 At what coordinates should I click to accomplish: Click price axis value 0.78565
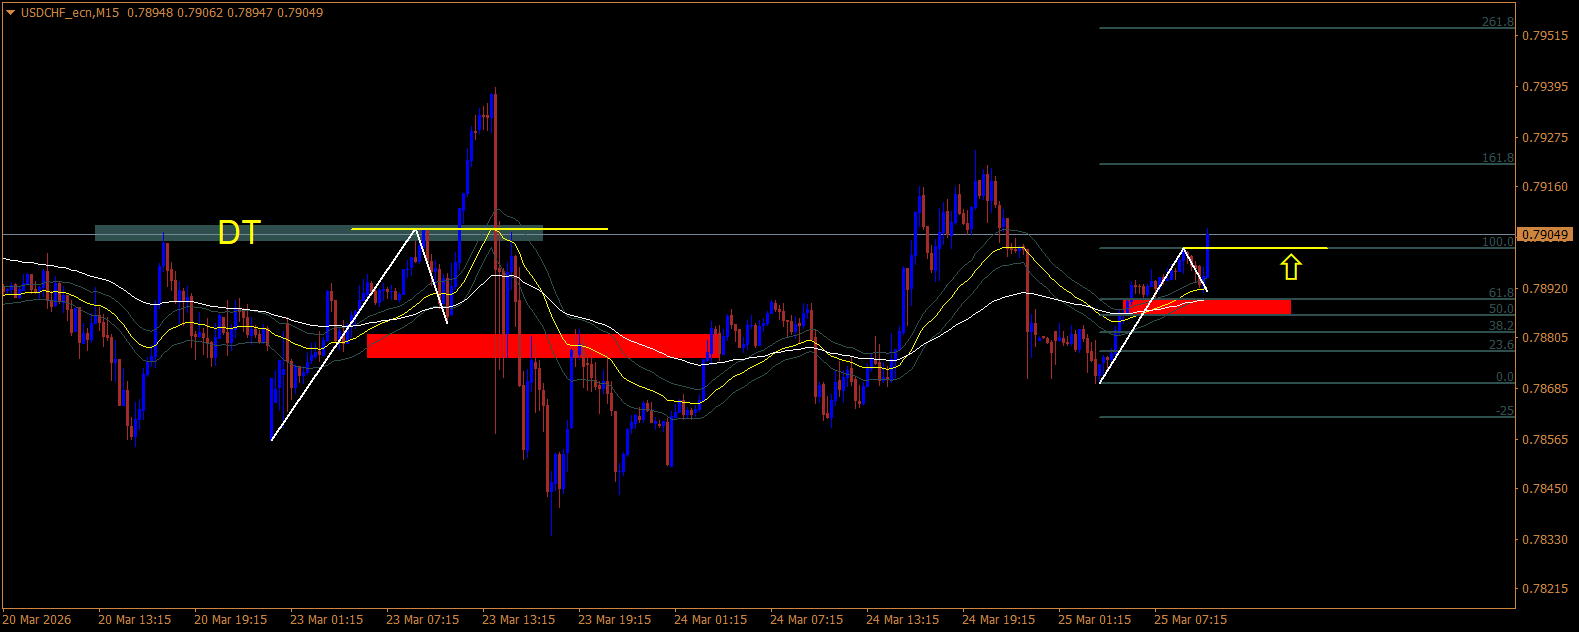tap(1544, 439)
